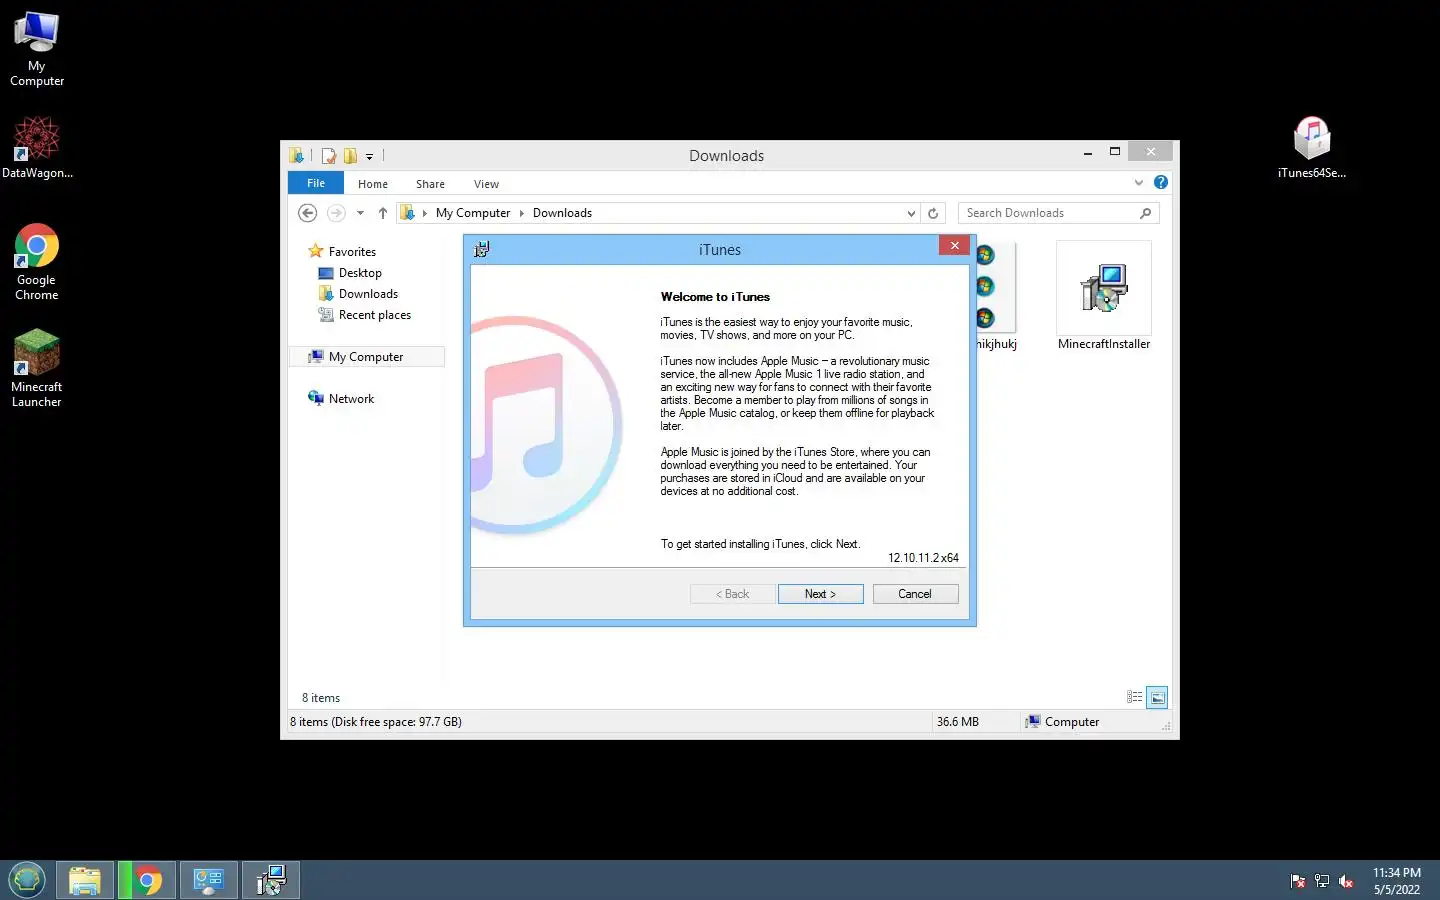This screenshot has height=900, width=1440.
Task: Click the disabled Back button in iTunes installer
Action: coord(732,594)
